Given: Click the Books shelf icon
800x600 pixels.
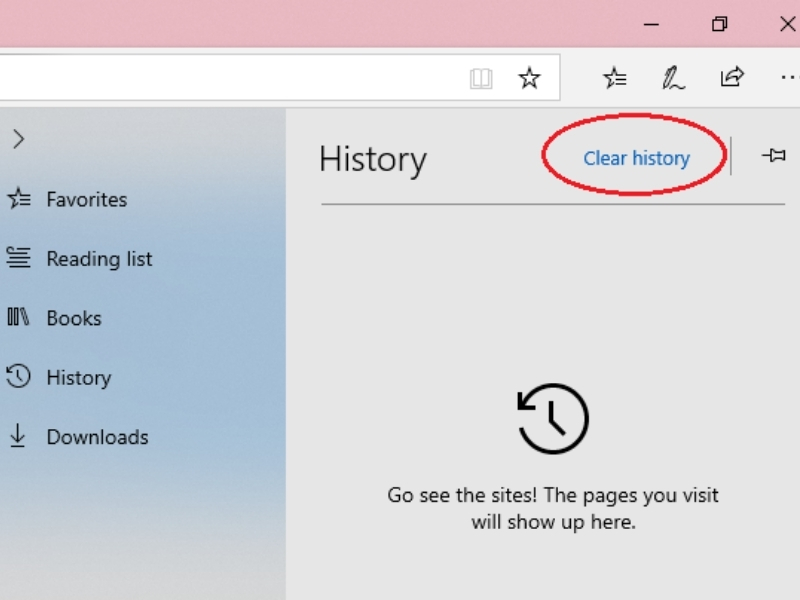Looking at the screenshot, I should (18, 317).
